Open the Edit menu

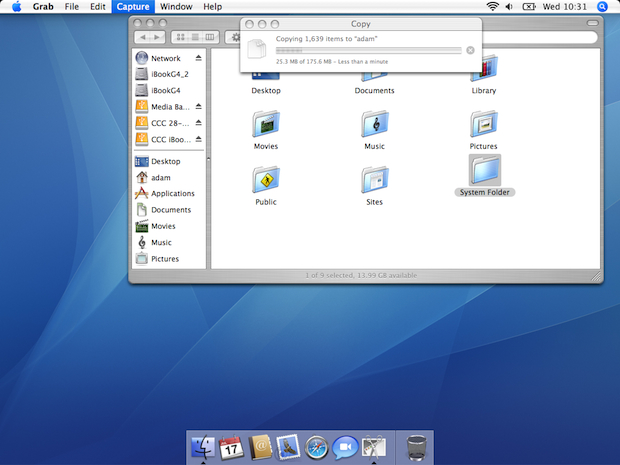click(x=97, y=7)
